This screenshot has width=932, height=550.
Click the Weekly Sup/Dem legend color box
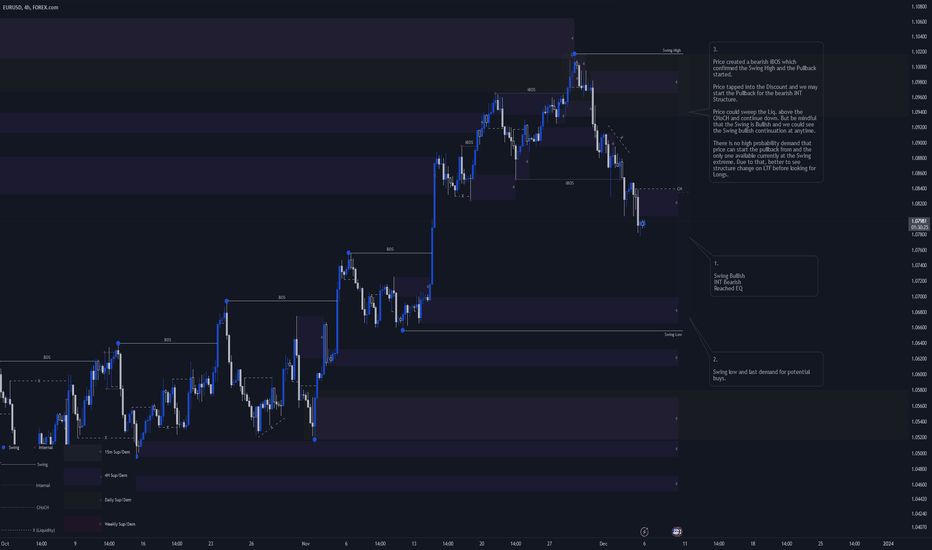point(83,524)
